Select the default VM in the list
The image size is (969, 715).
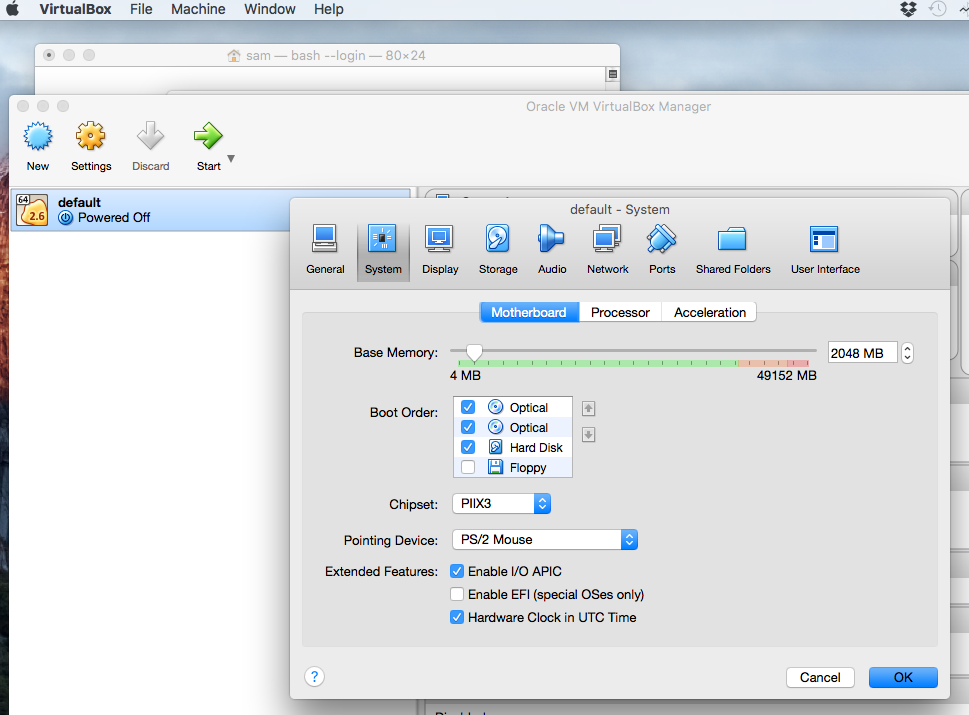[x=210, y=210]
